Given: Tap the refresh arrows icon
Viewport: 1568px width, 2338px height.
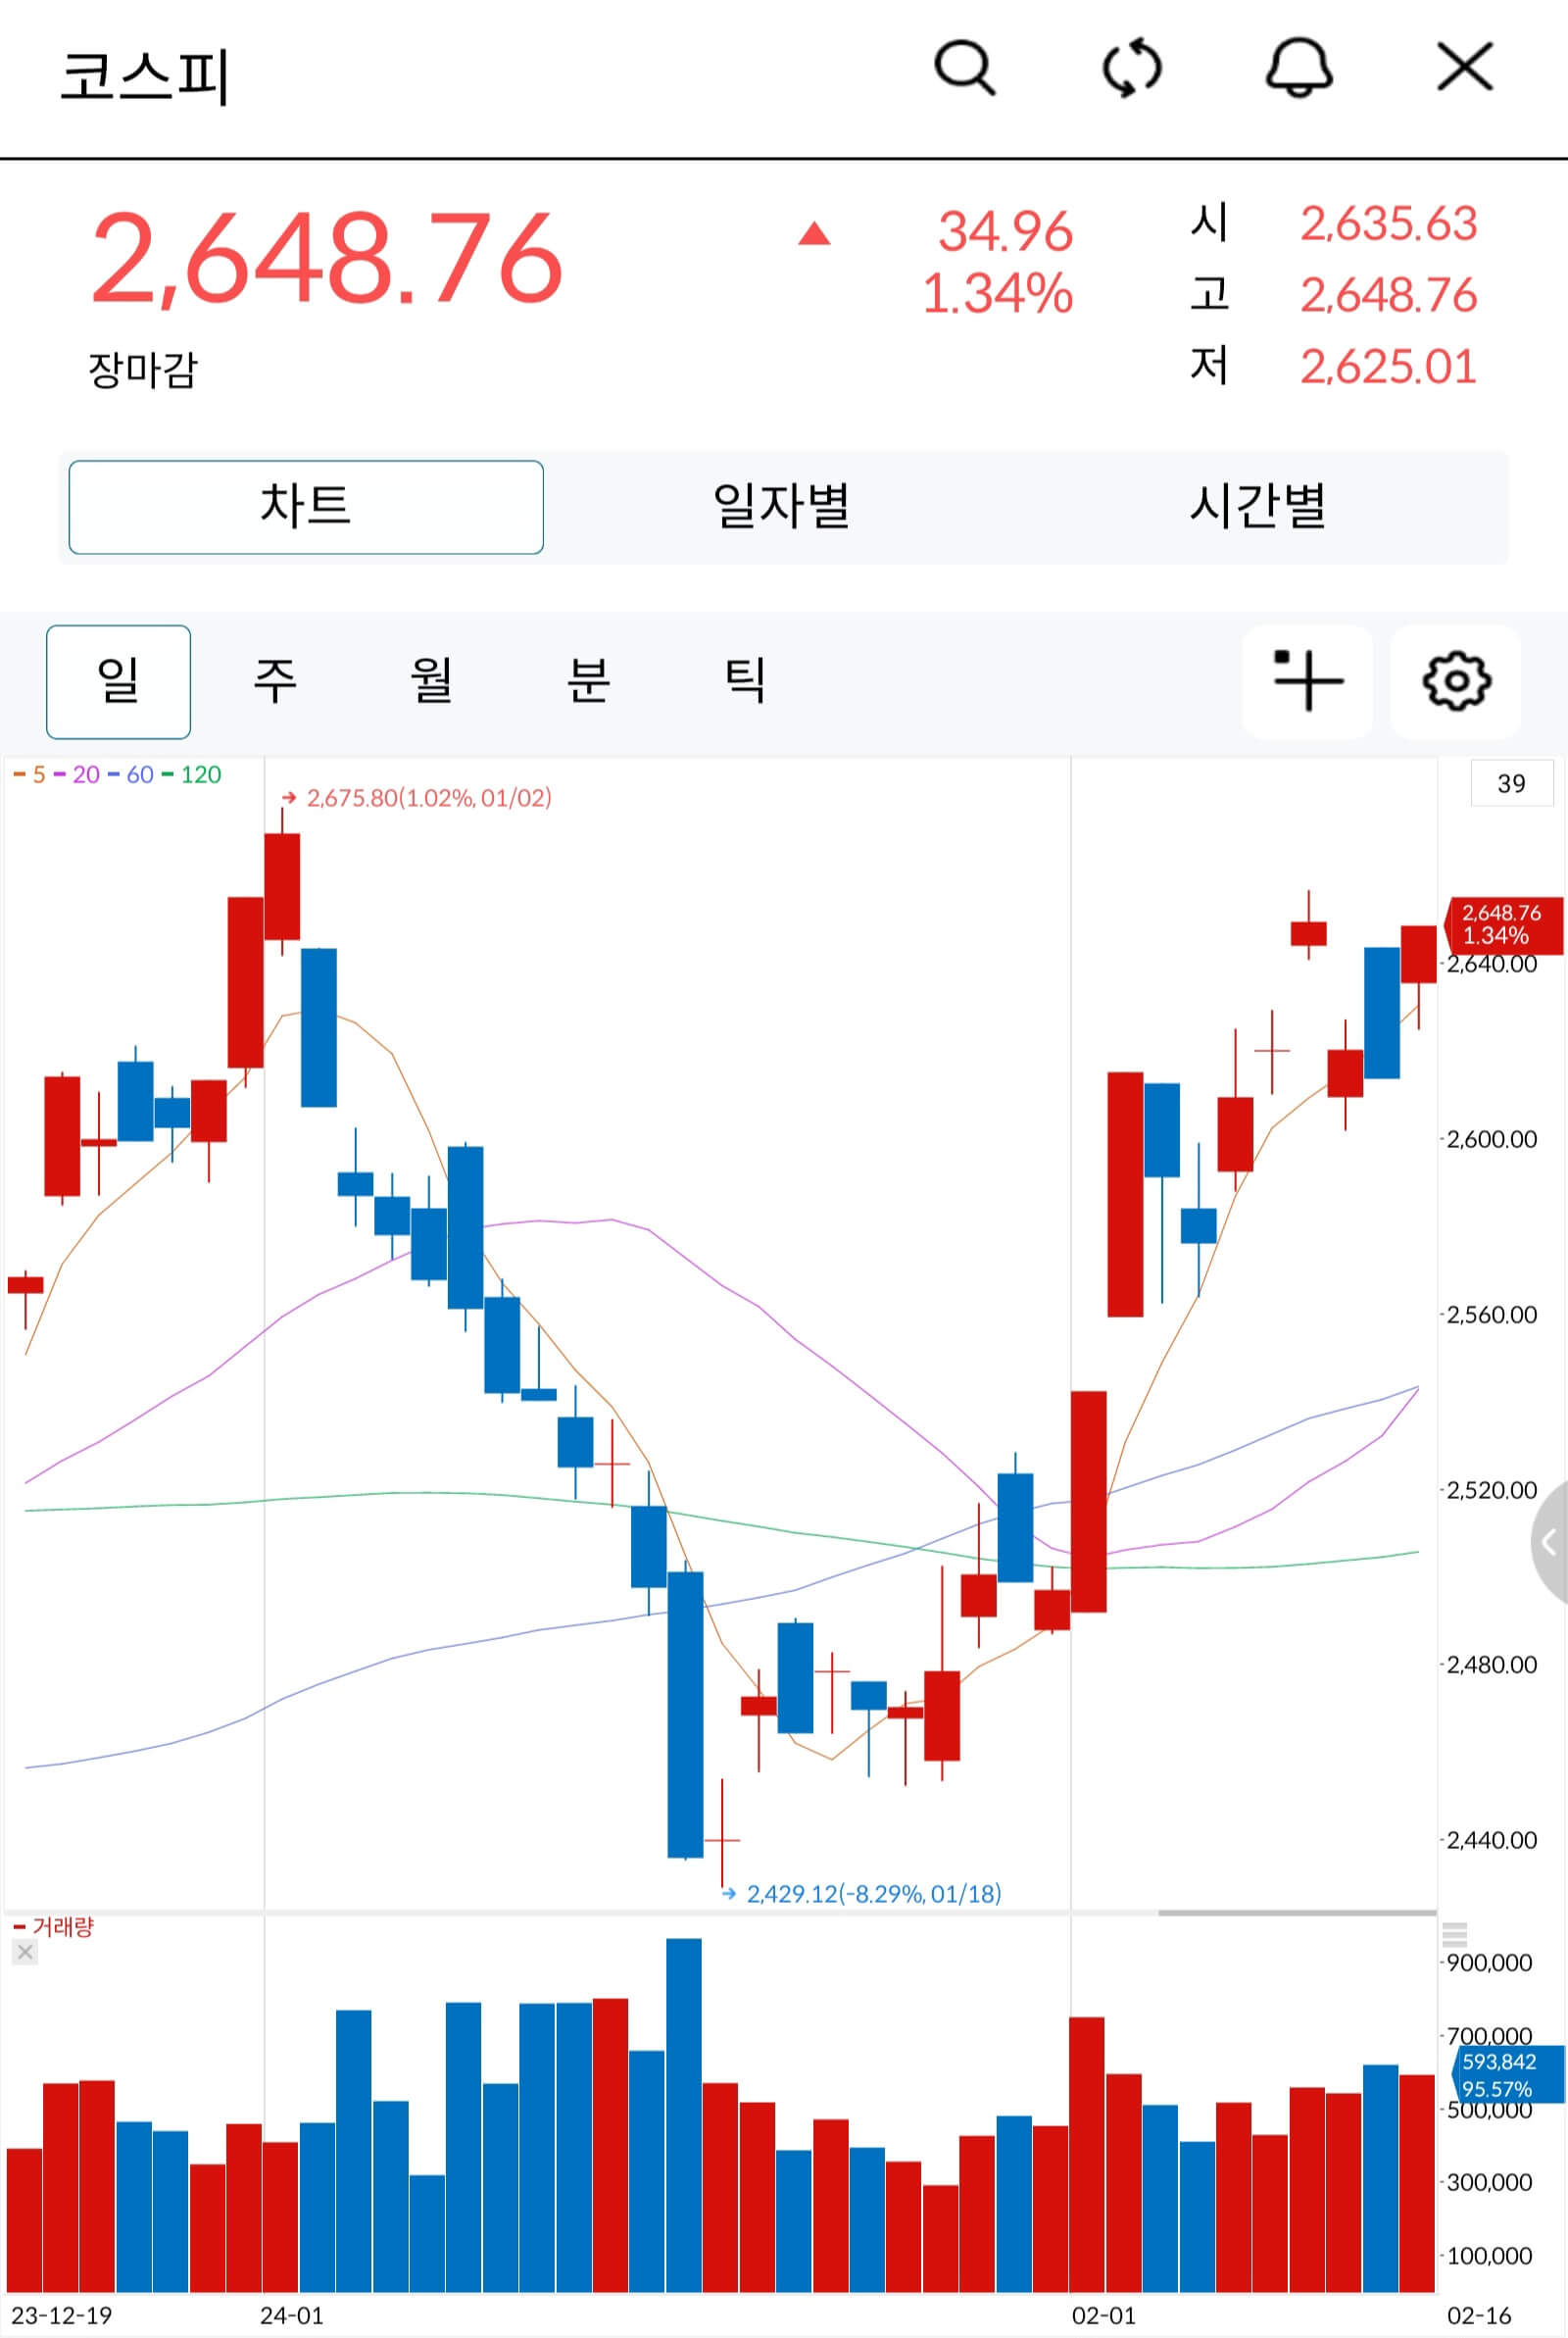Looking at the screenshot, I should pos(1131,69).
